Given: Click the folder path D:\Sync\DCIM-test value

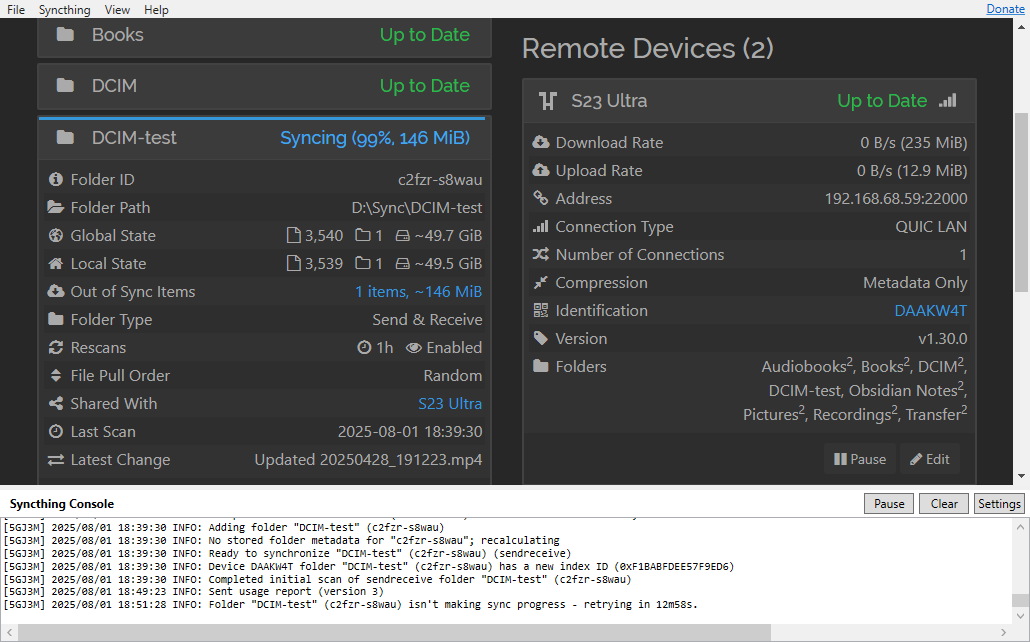Looking at the screenshot, I should coord(416,208).
